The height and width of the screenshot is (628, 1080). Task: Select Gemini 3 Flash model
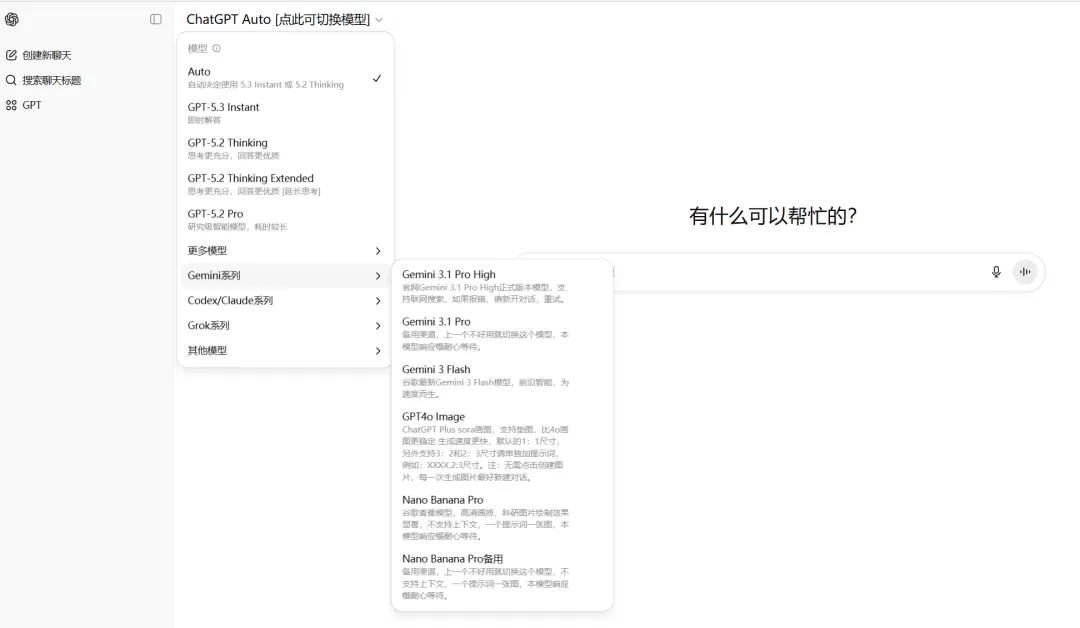(x=501, y=381)
